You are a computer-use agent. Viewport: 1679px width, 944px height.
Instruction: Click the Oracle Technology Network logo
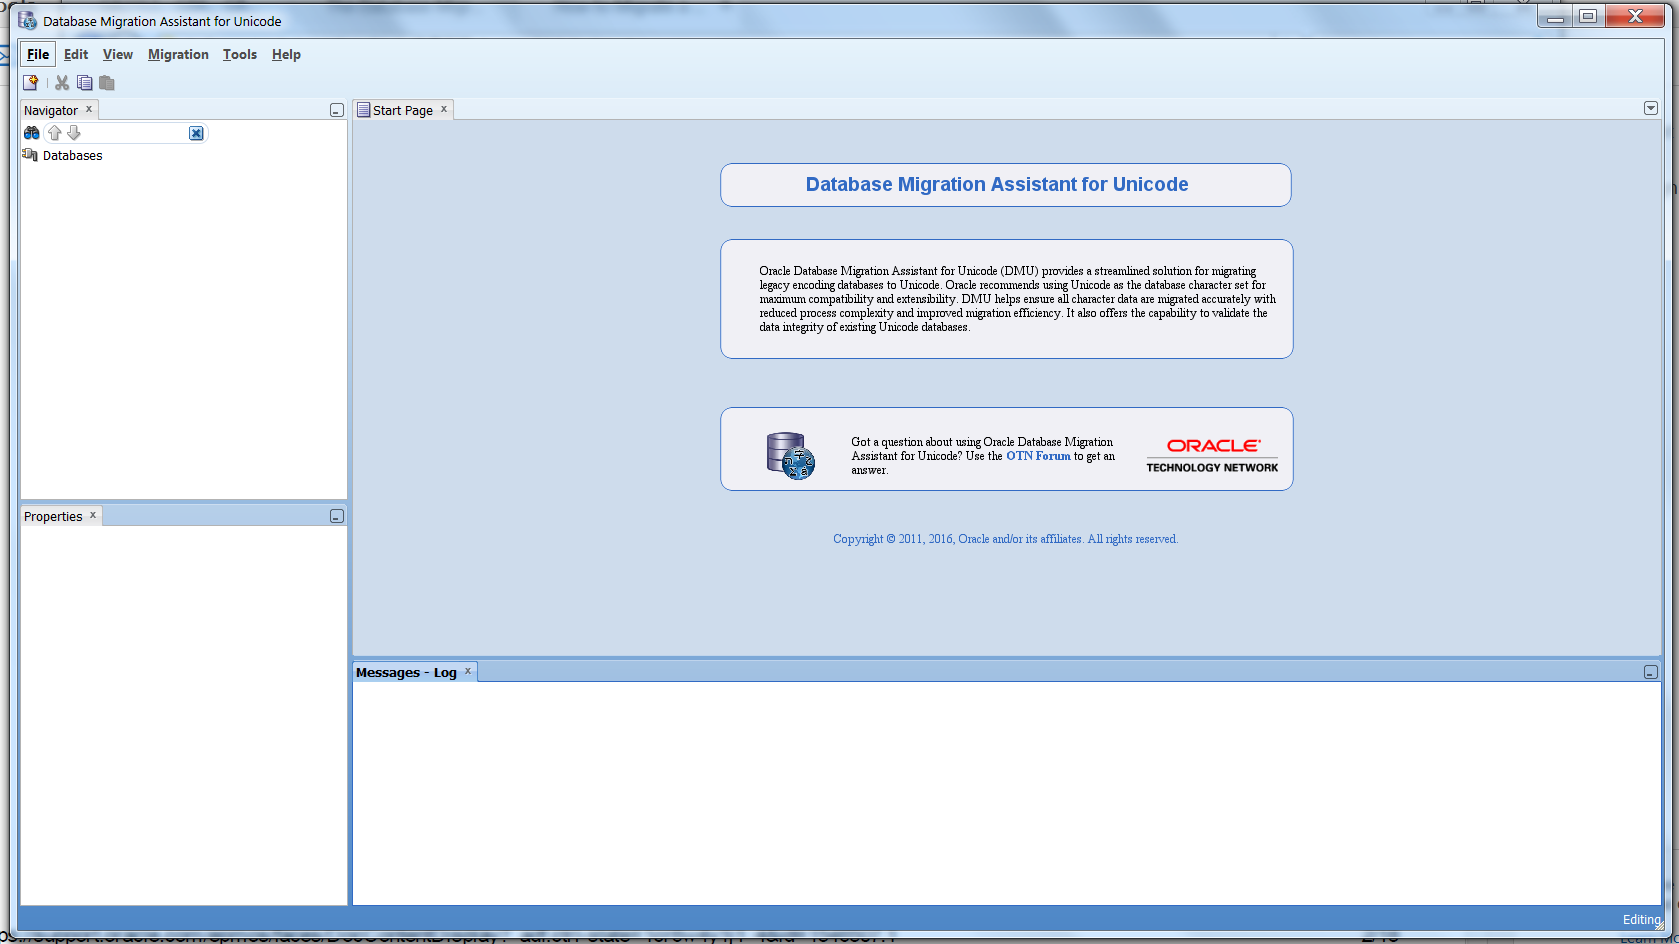(x=1212, y=455)
